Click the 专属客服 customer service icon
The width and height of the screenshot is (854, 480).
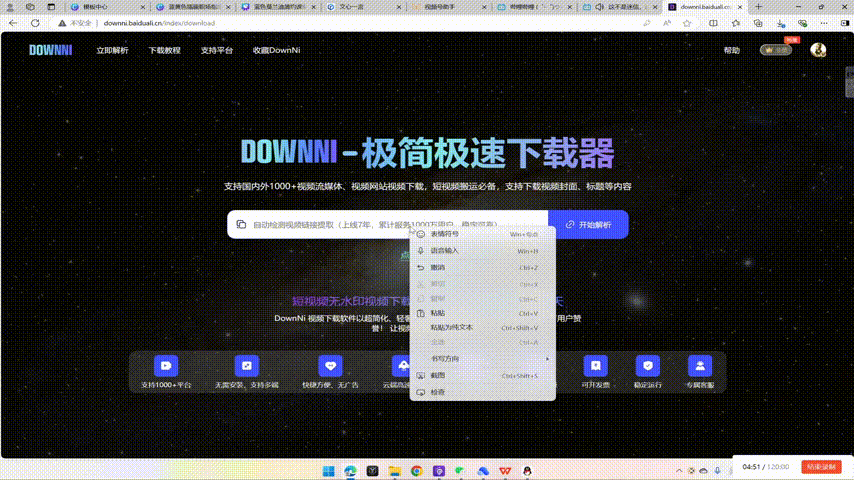click(x=700, y=365)
